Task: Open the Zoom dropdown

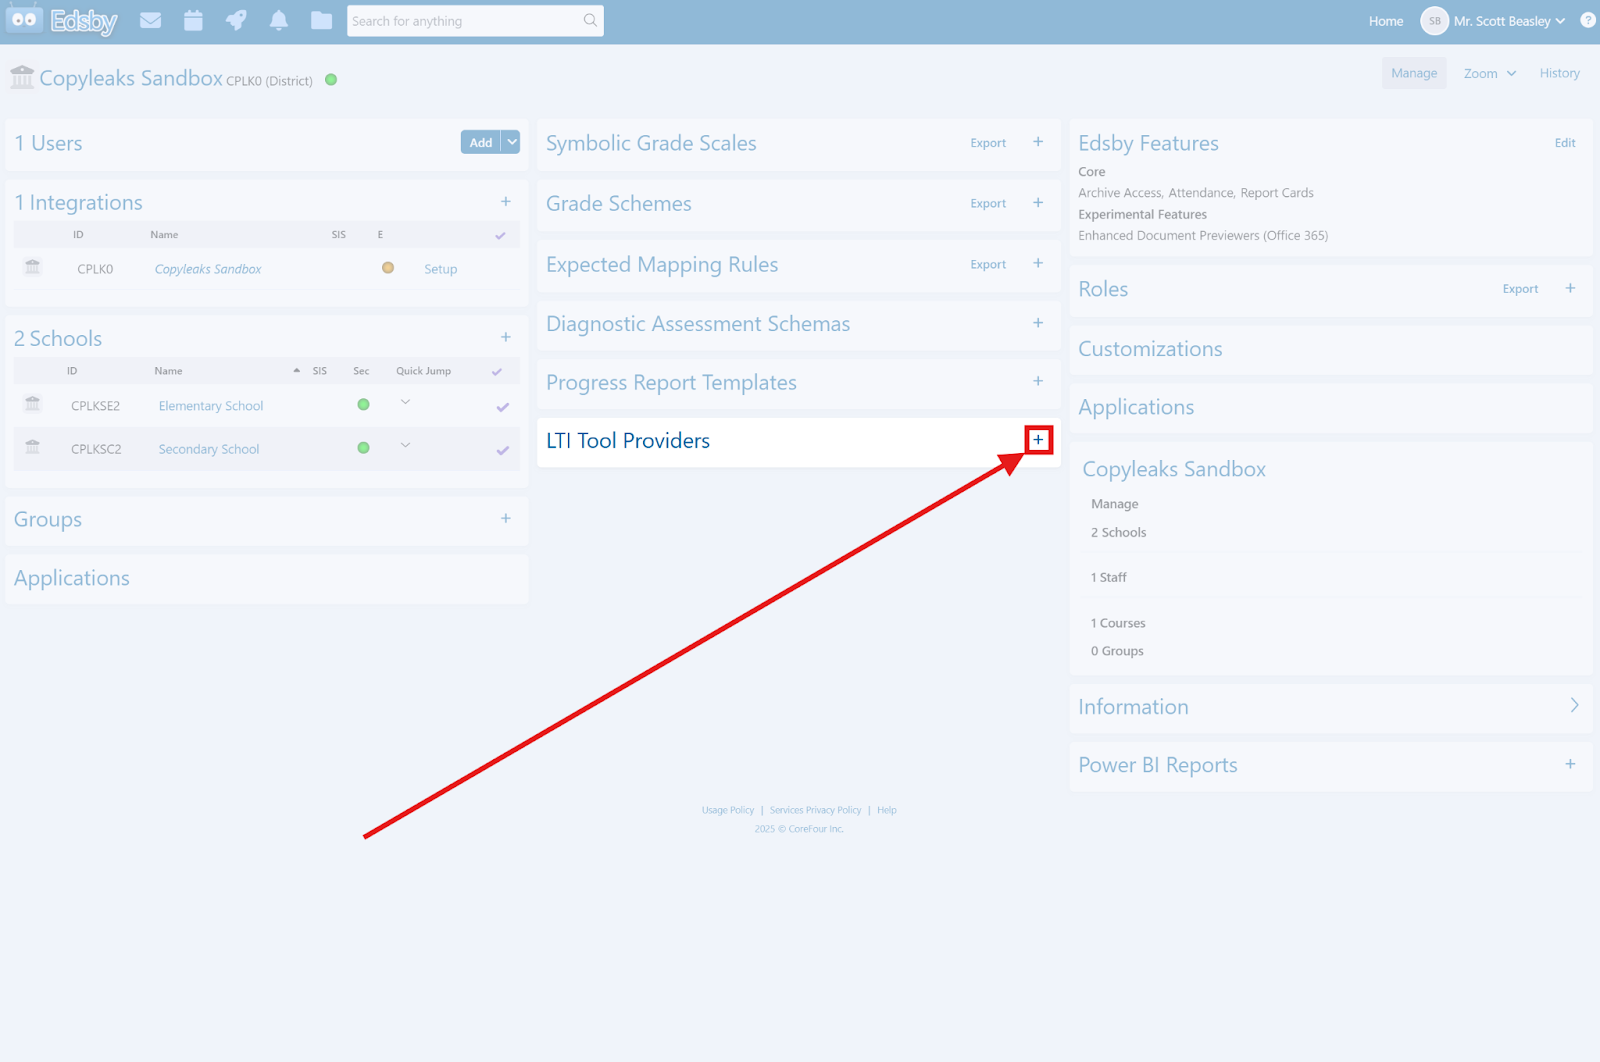Action: 1490,73
